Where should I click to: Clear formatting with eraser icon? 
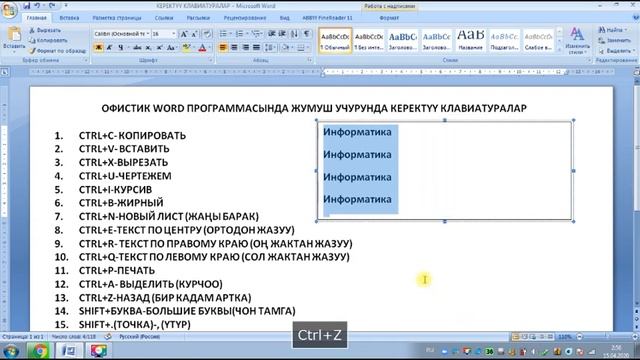pyautogui.click(x=207, y=34)
